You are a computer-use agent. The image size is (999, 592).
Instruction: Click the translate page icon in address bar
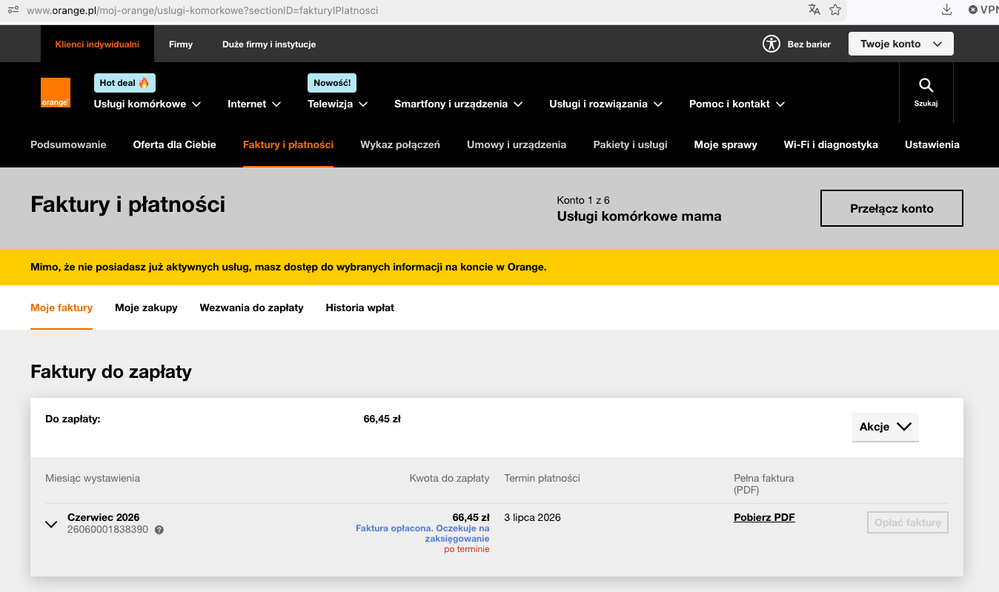pos(814,10)
